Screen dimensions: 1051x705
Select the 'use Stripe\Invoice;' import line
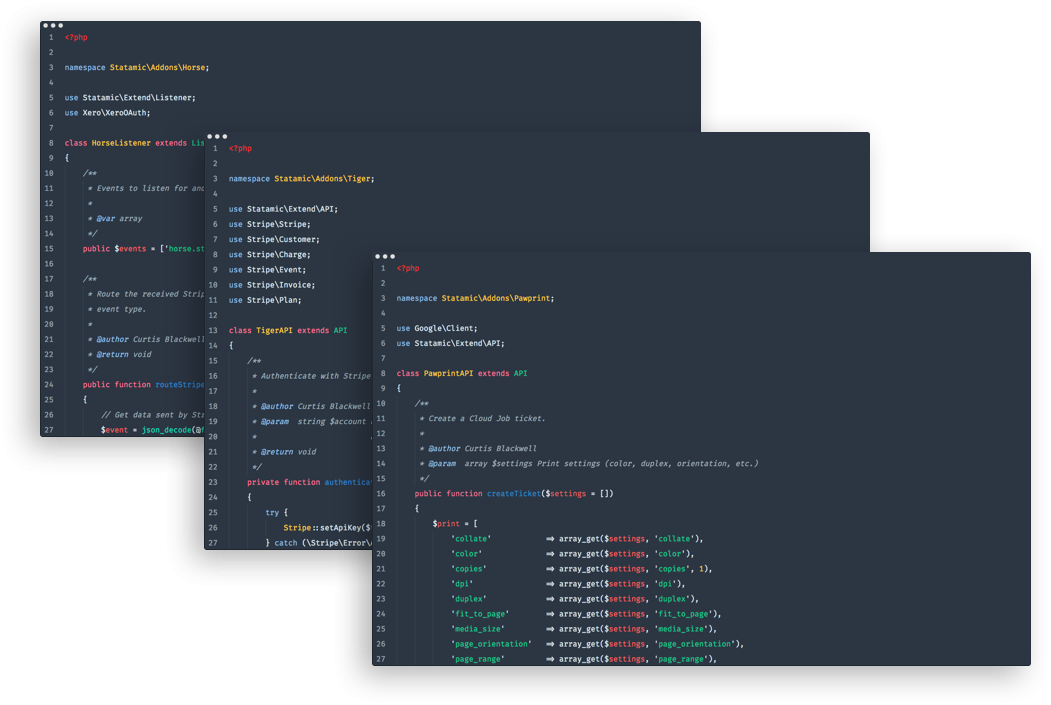(x=272, y=285)
